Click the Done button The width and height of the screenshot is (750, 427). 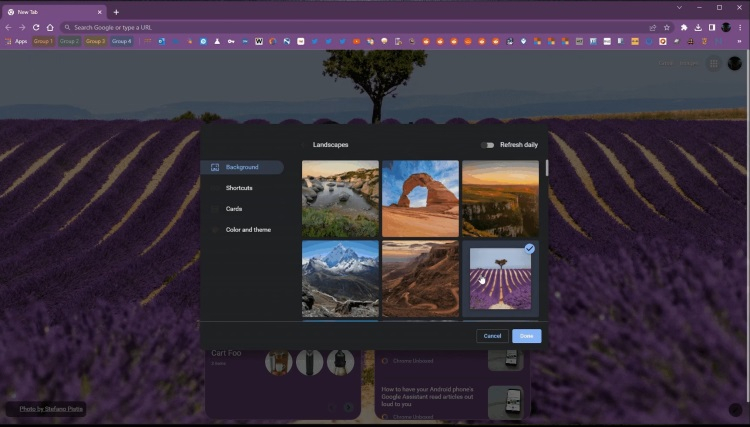(x=527, y=336)
